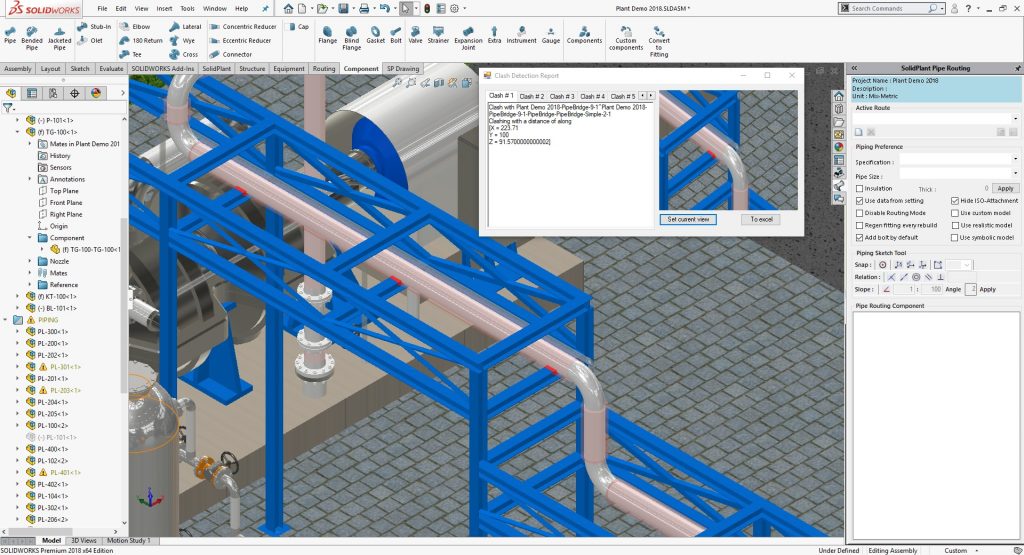Check Regen fitting every rebuild

coord(859,225)
